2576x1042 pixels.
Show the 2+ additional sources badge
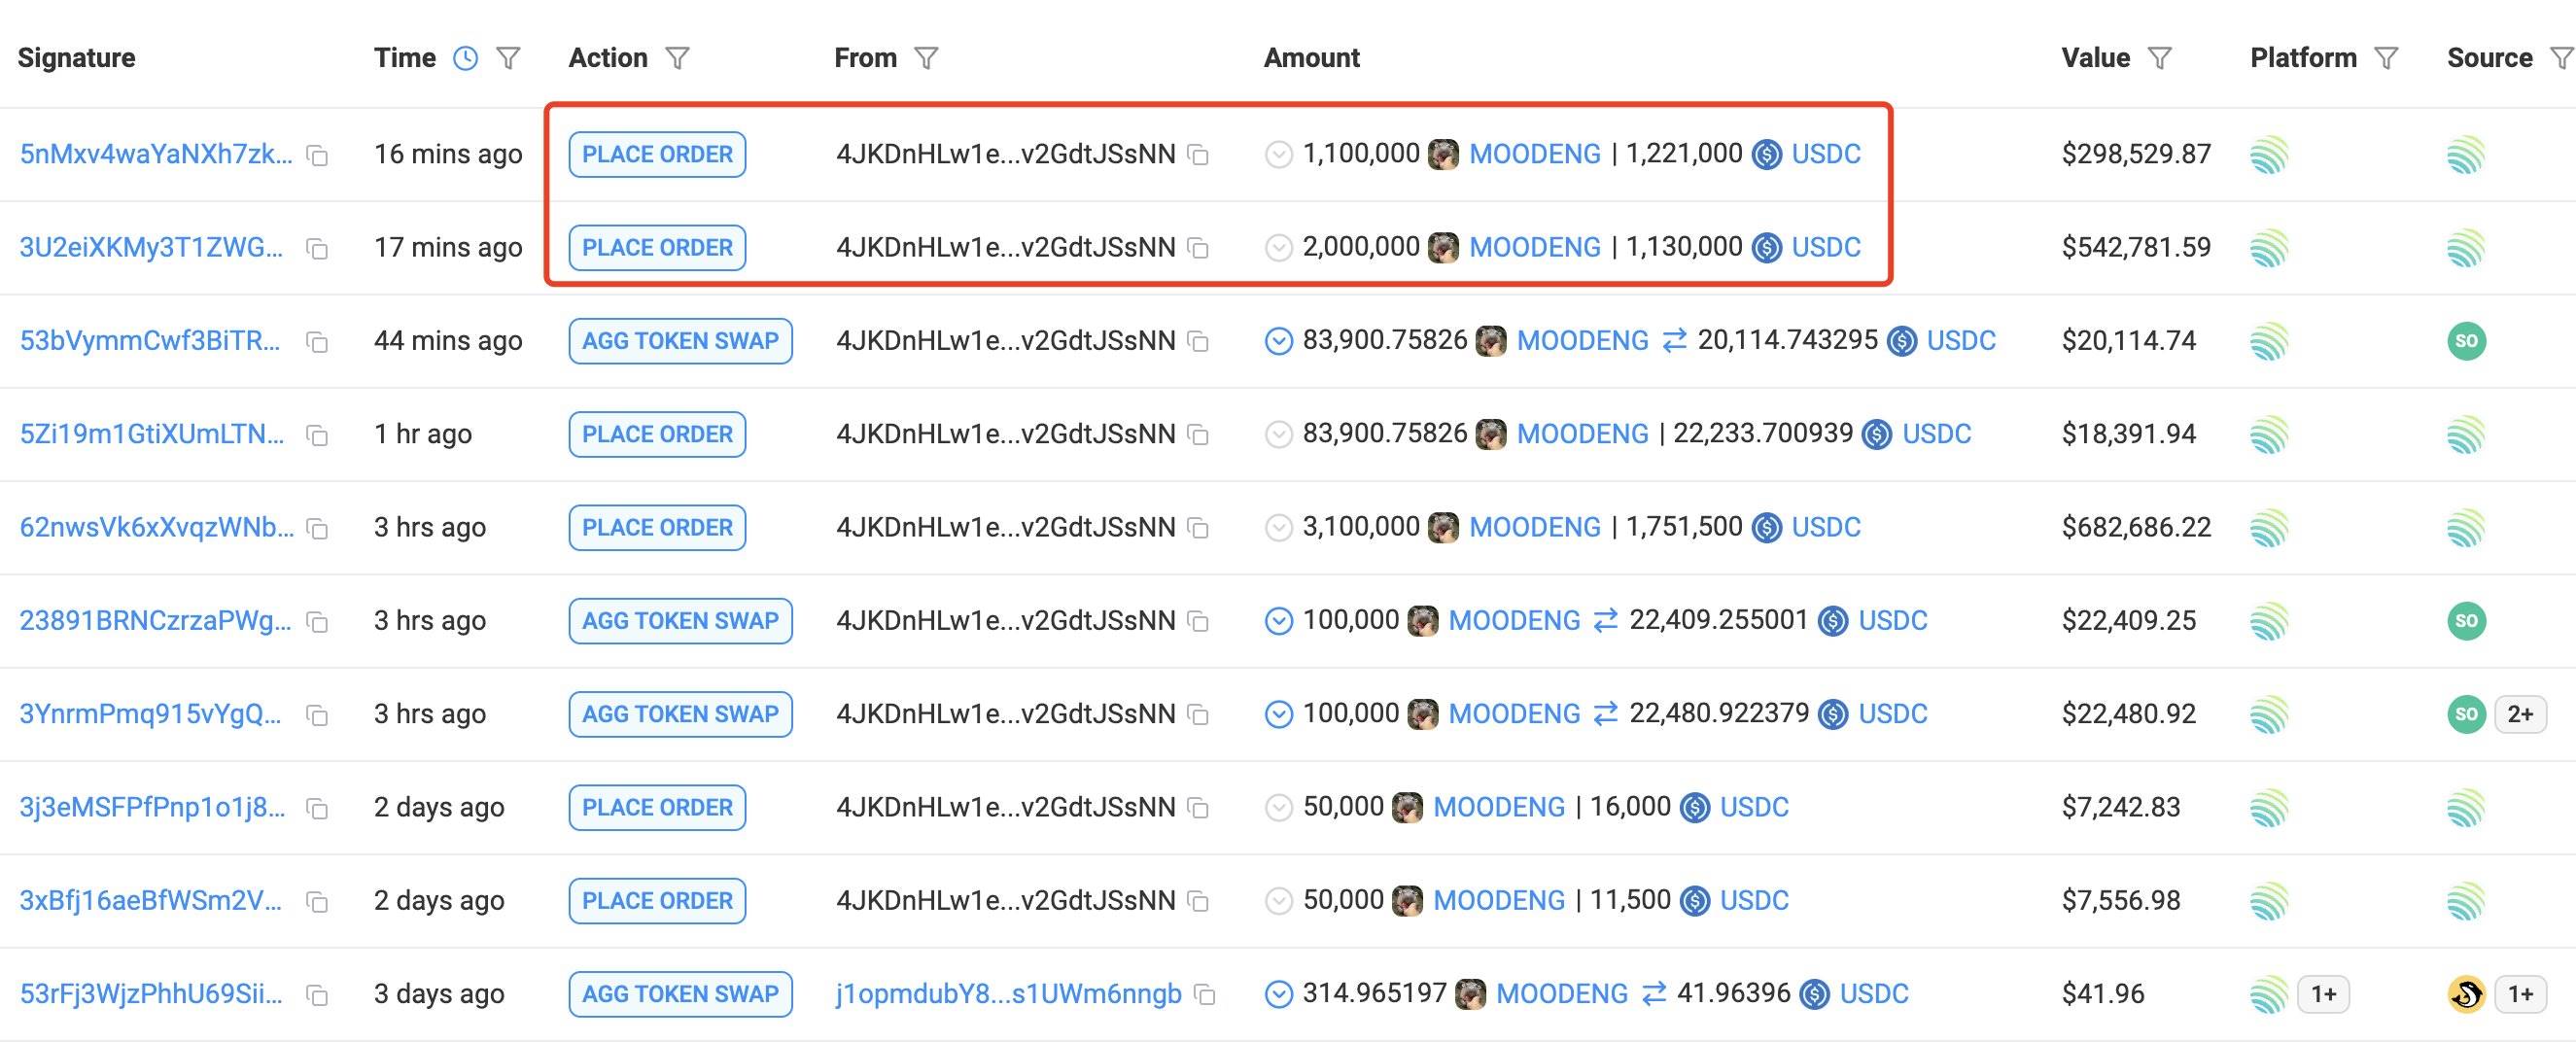pos(2519,714)
